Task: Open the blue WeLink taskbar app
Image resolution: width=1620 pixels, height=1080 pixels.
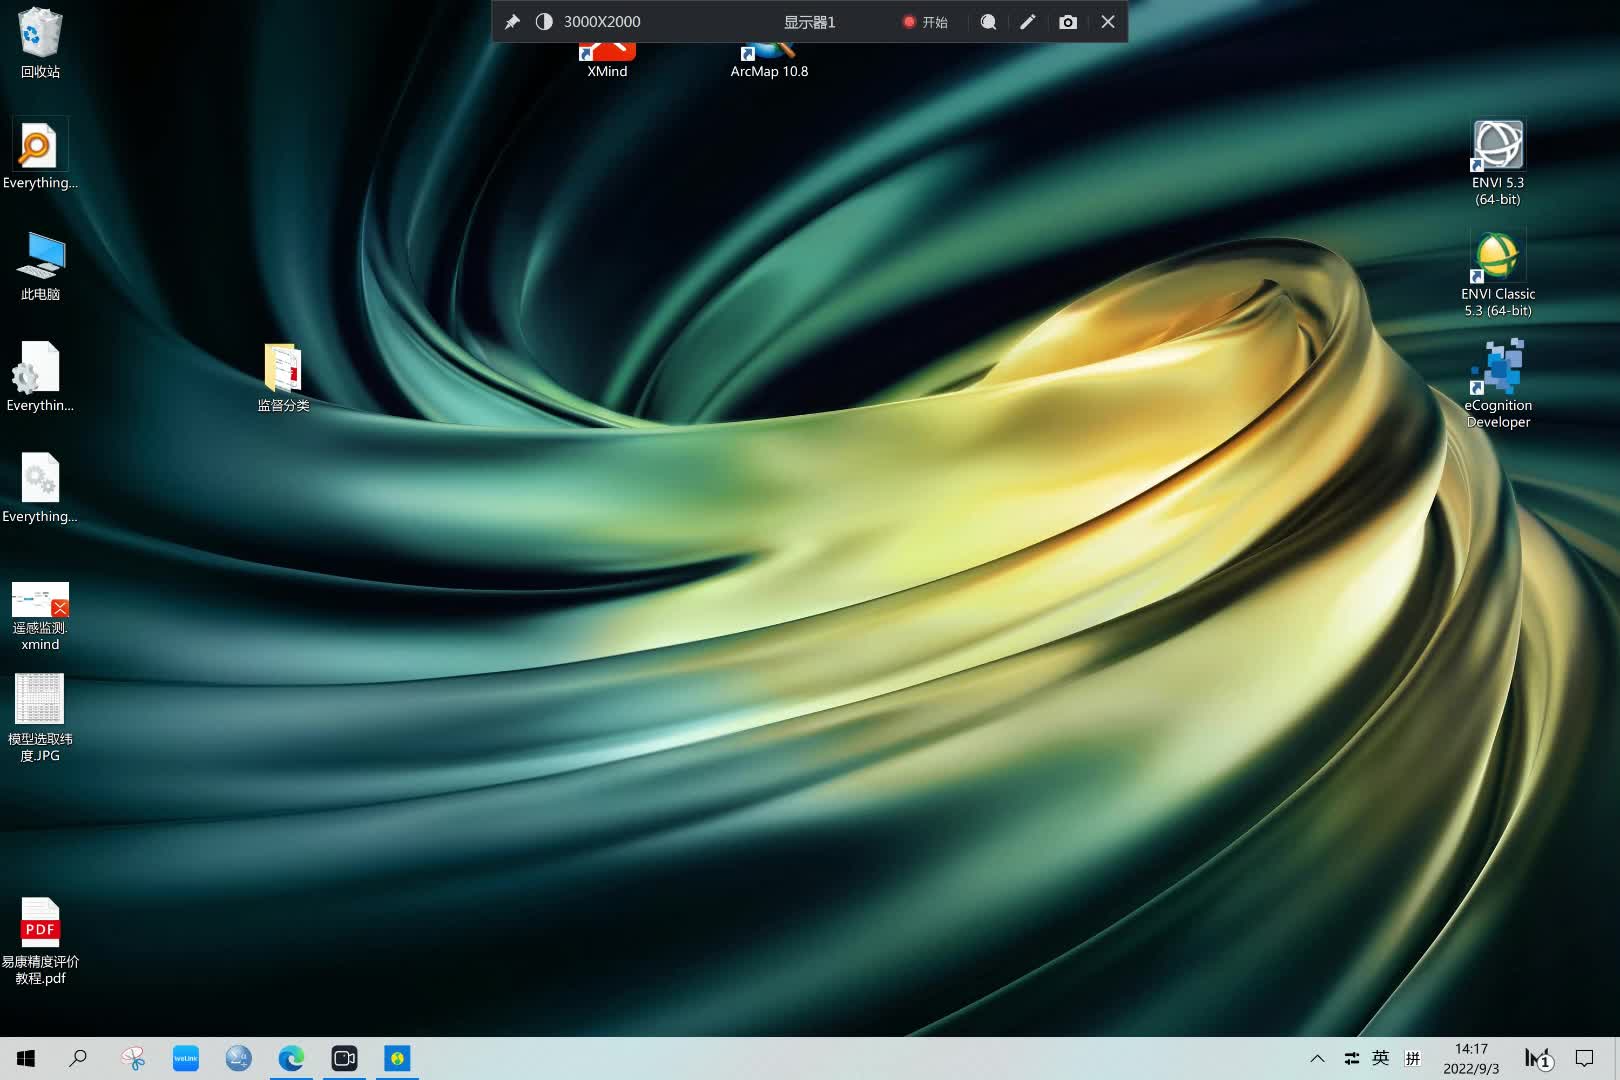Action: point(186,1058)
